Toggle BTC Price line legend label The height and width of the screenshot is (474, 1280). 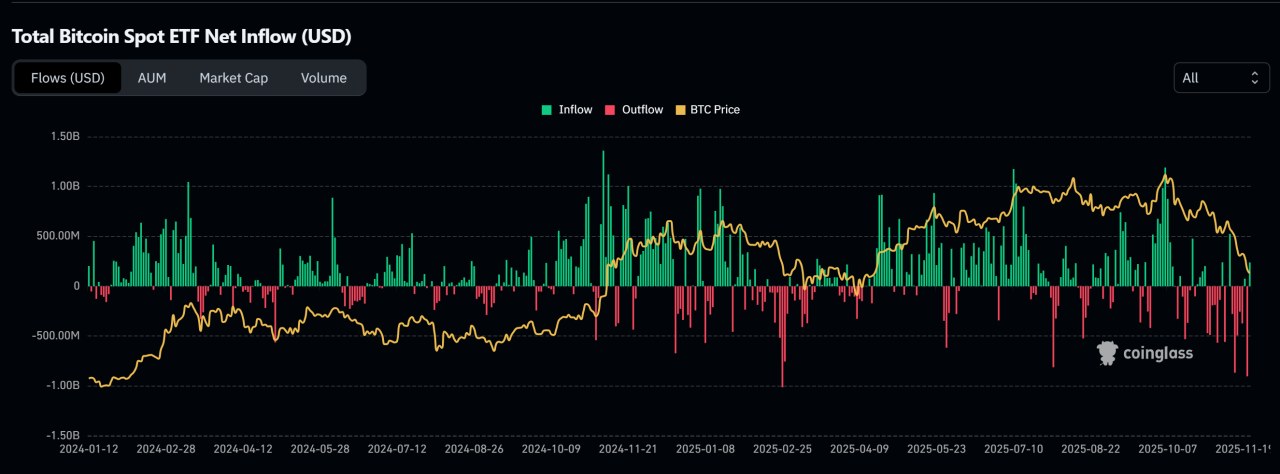(715, 110)
